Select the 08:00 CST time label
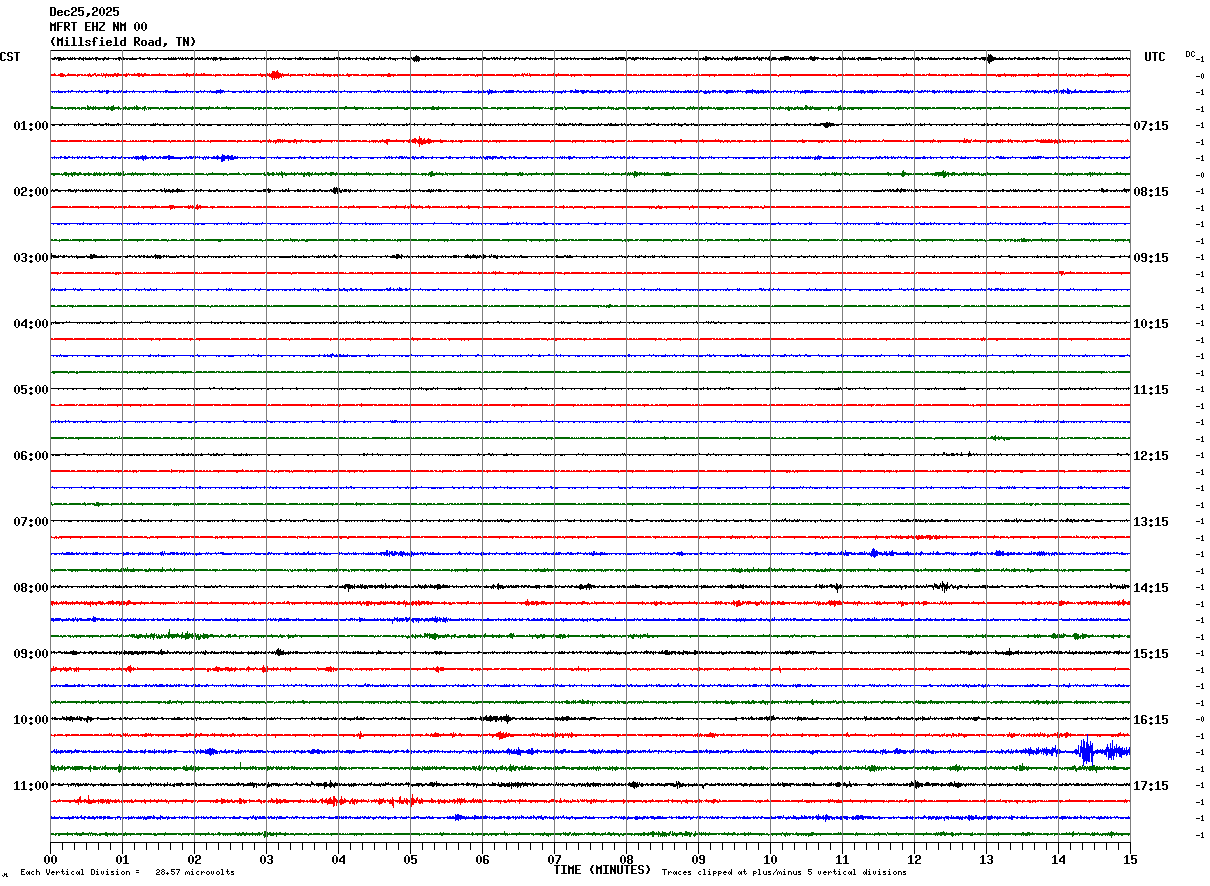 pos(31,588)
